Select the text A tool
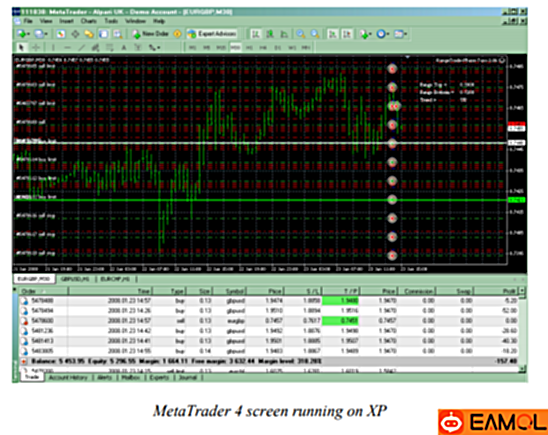Viewport: 548px width, 435px height. pos(124,47)
